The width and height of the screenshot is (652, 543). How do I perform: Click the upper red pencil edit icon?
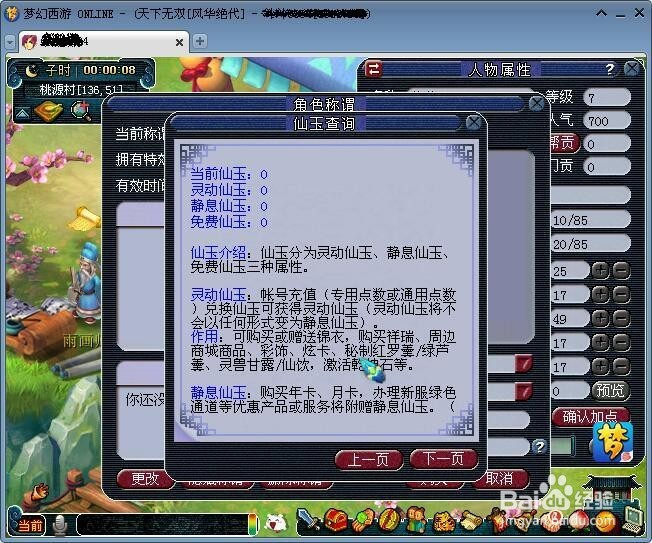[x=524, y=363]
